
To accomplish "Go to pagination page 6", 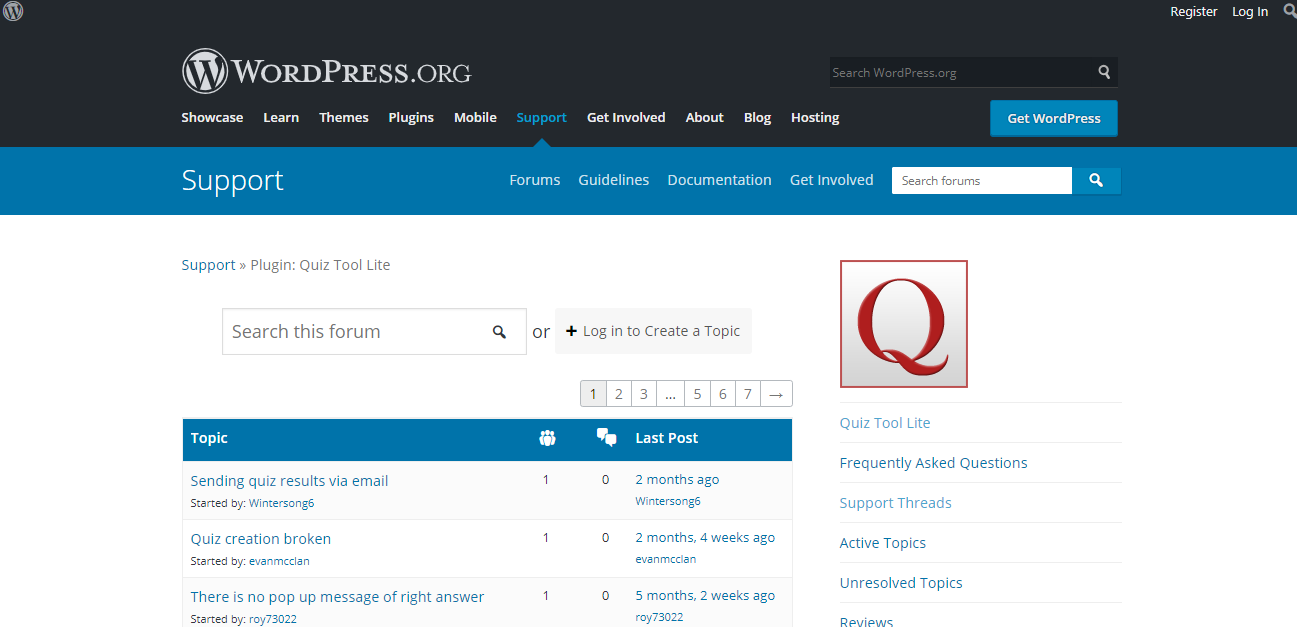I will pyautogui.click(x=723, y=394).
